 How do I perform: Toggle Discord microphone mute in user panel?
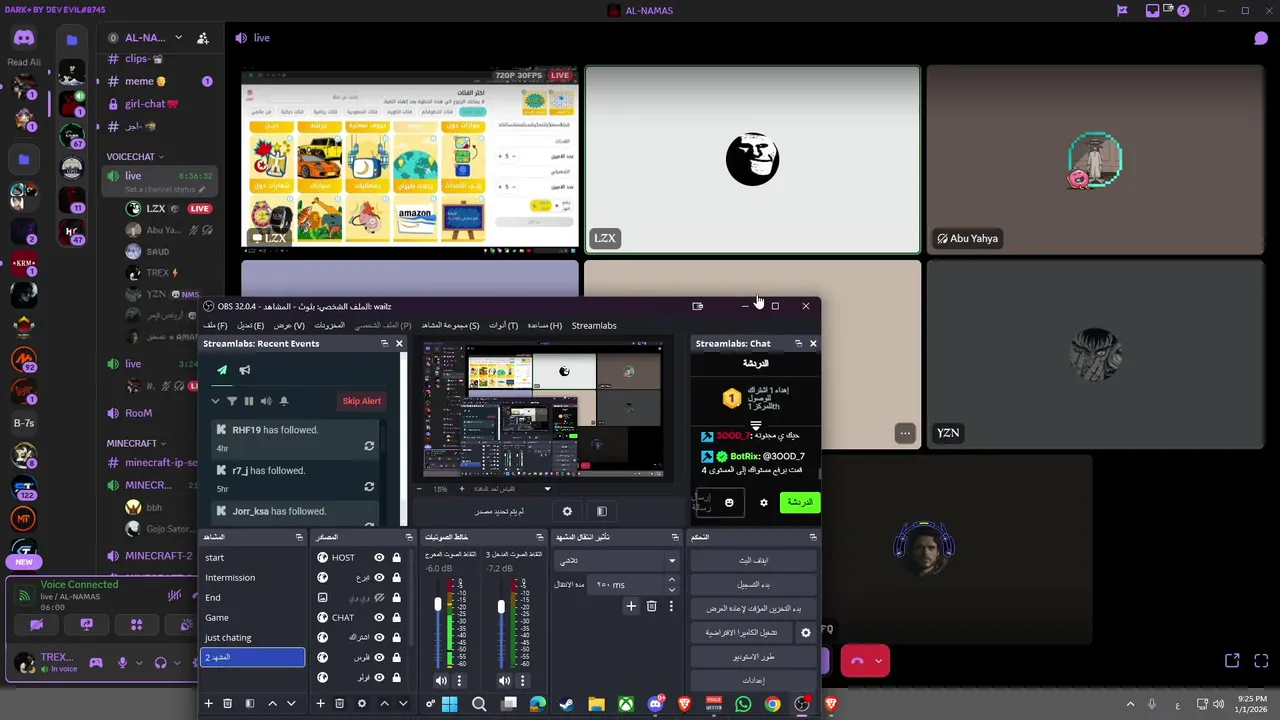pyautogui.click(x=123, y=662)
